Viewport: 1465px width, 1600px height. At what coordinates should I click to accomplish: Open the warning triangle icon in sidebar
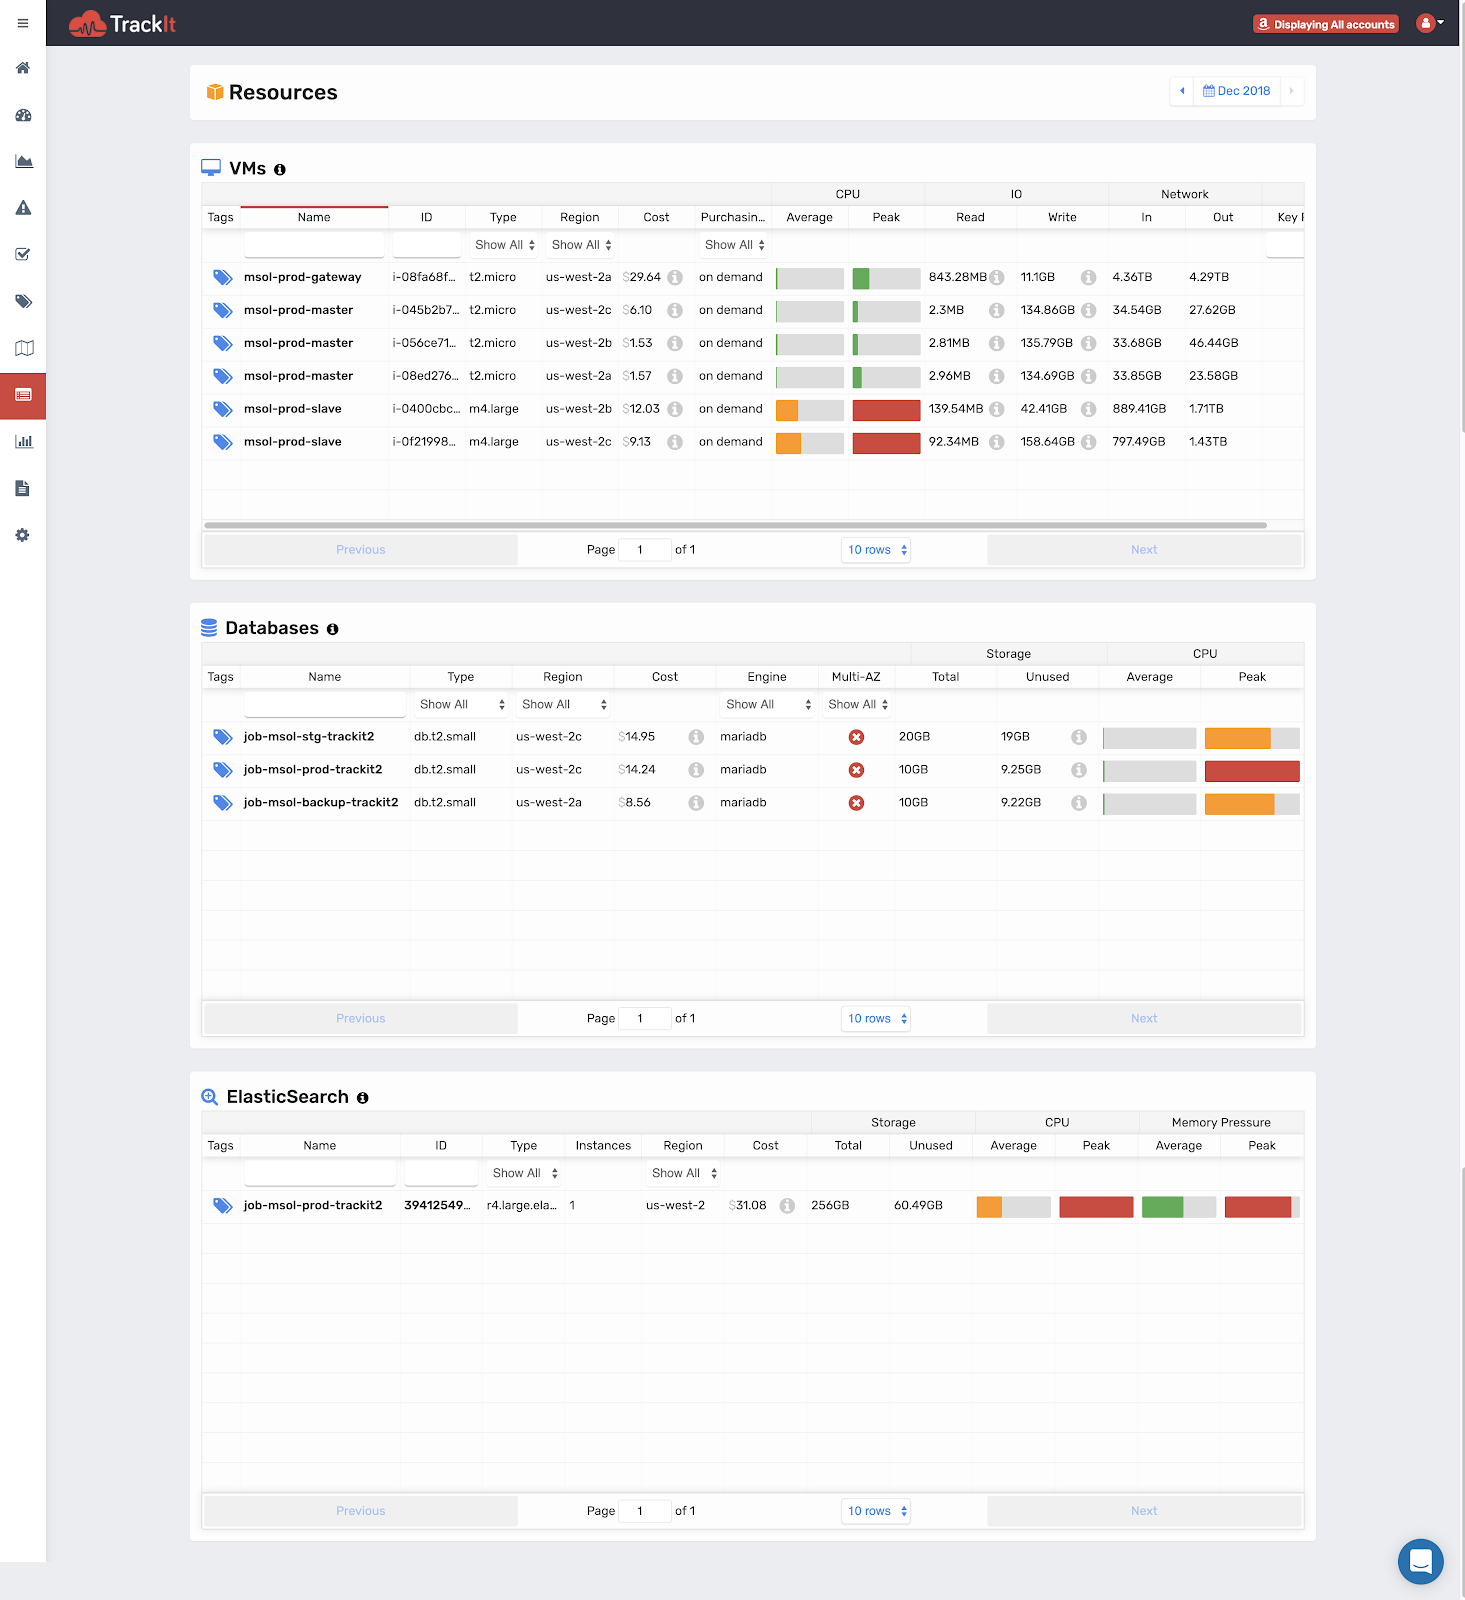[23, 208]
